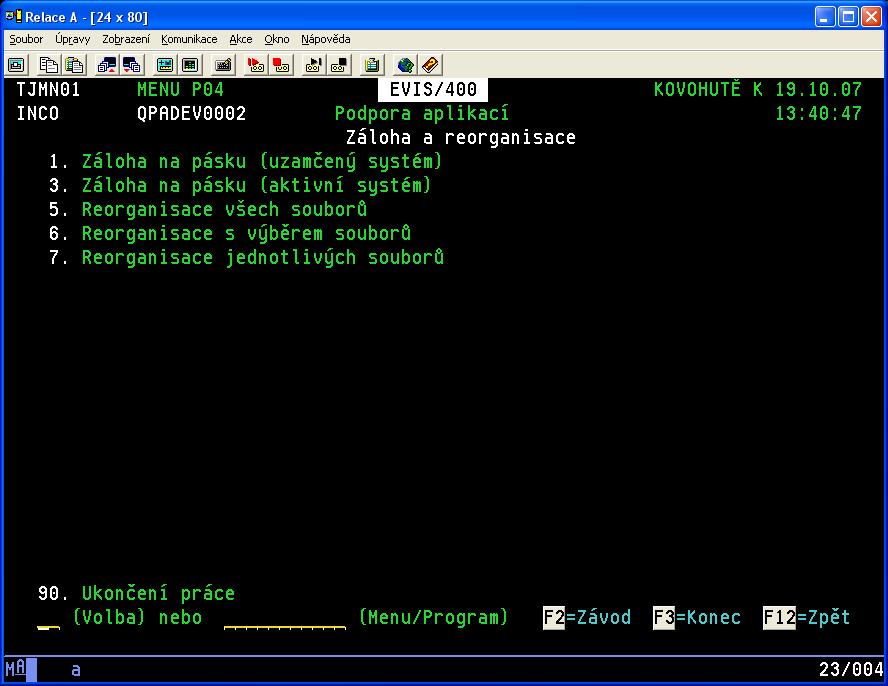888x686 pixels.
Task: Maximize the Relace A window
Action: coord(848,17)
